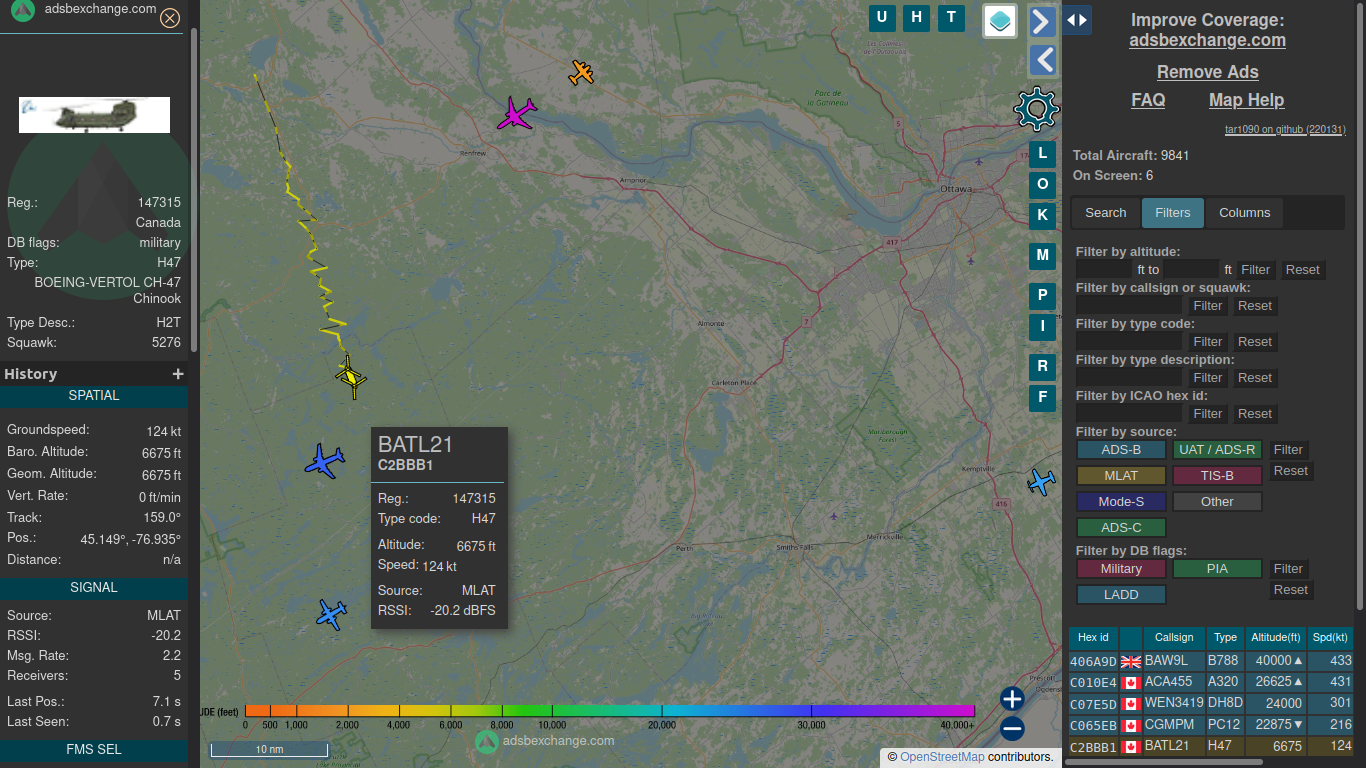Toggle the MLAT source filter
The height and width of the screenshot is (768, 1366).
point(1121,476)
